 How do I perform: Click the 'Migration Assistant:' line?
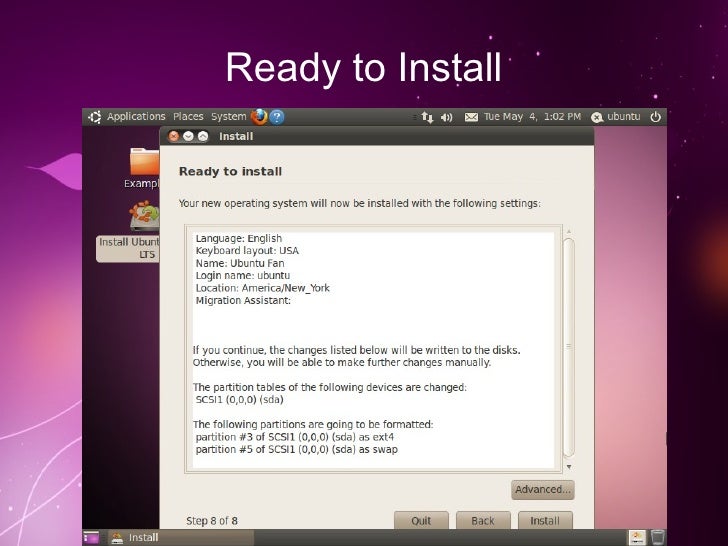pos(243,300)
